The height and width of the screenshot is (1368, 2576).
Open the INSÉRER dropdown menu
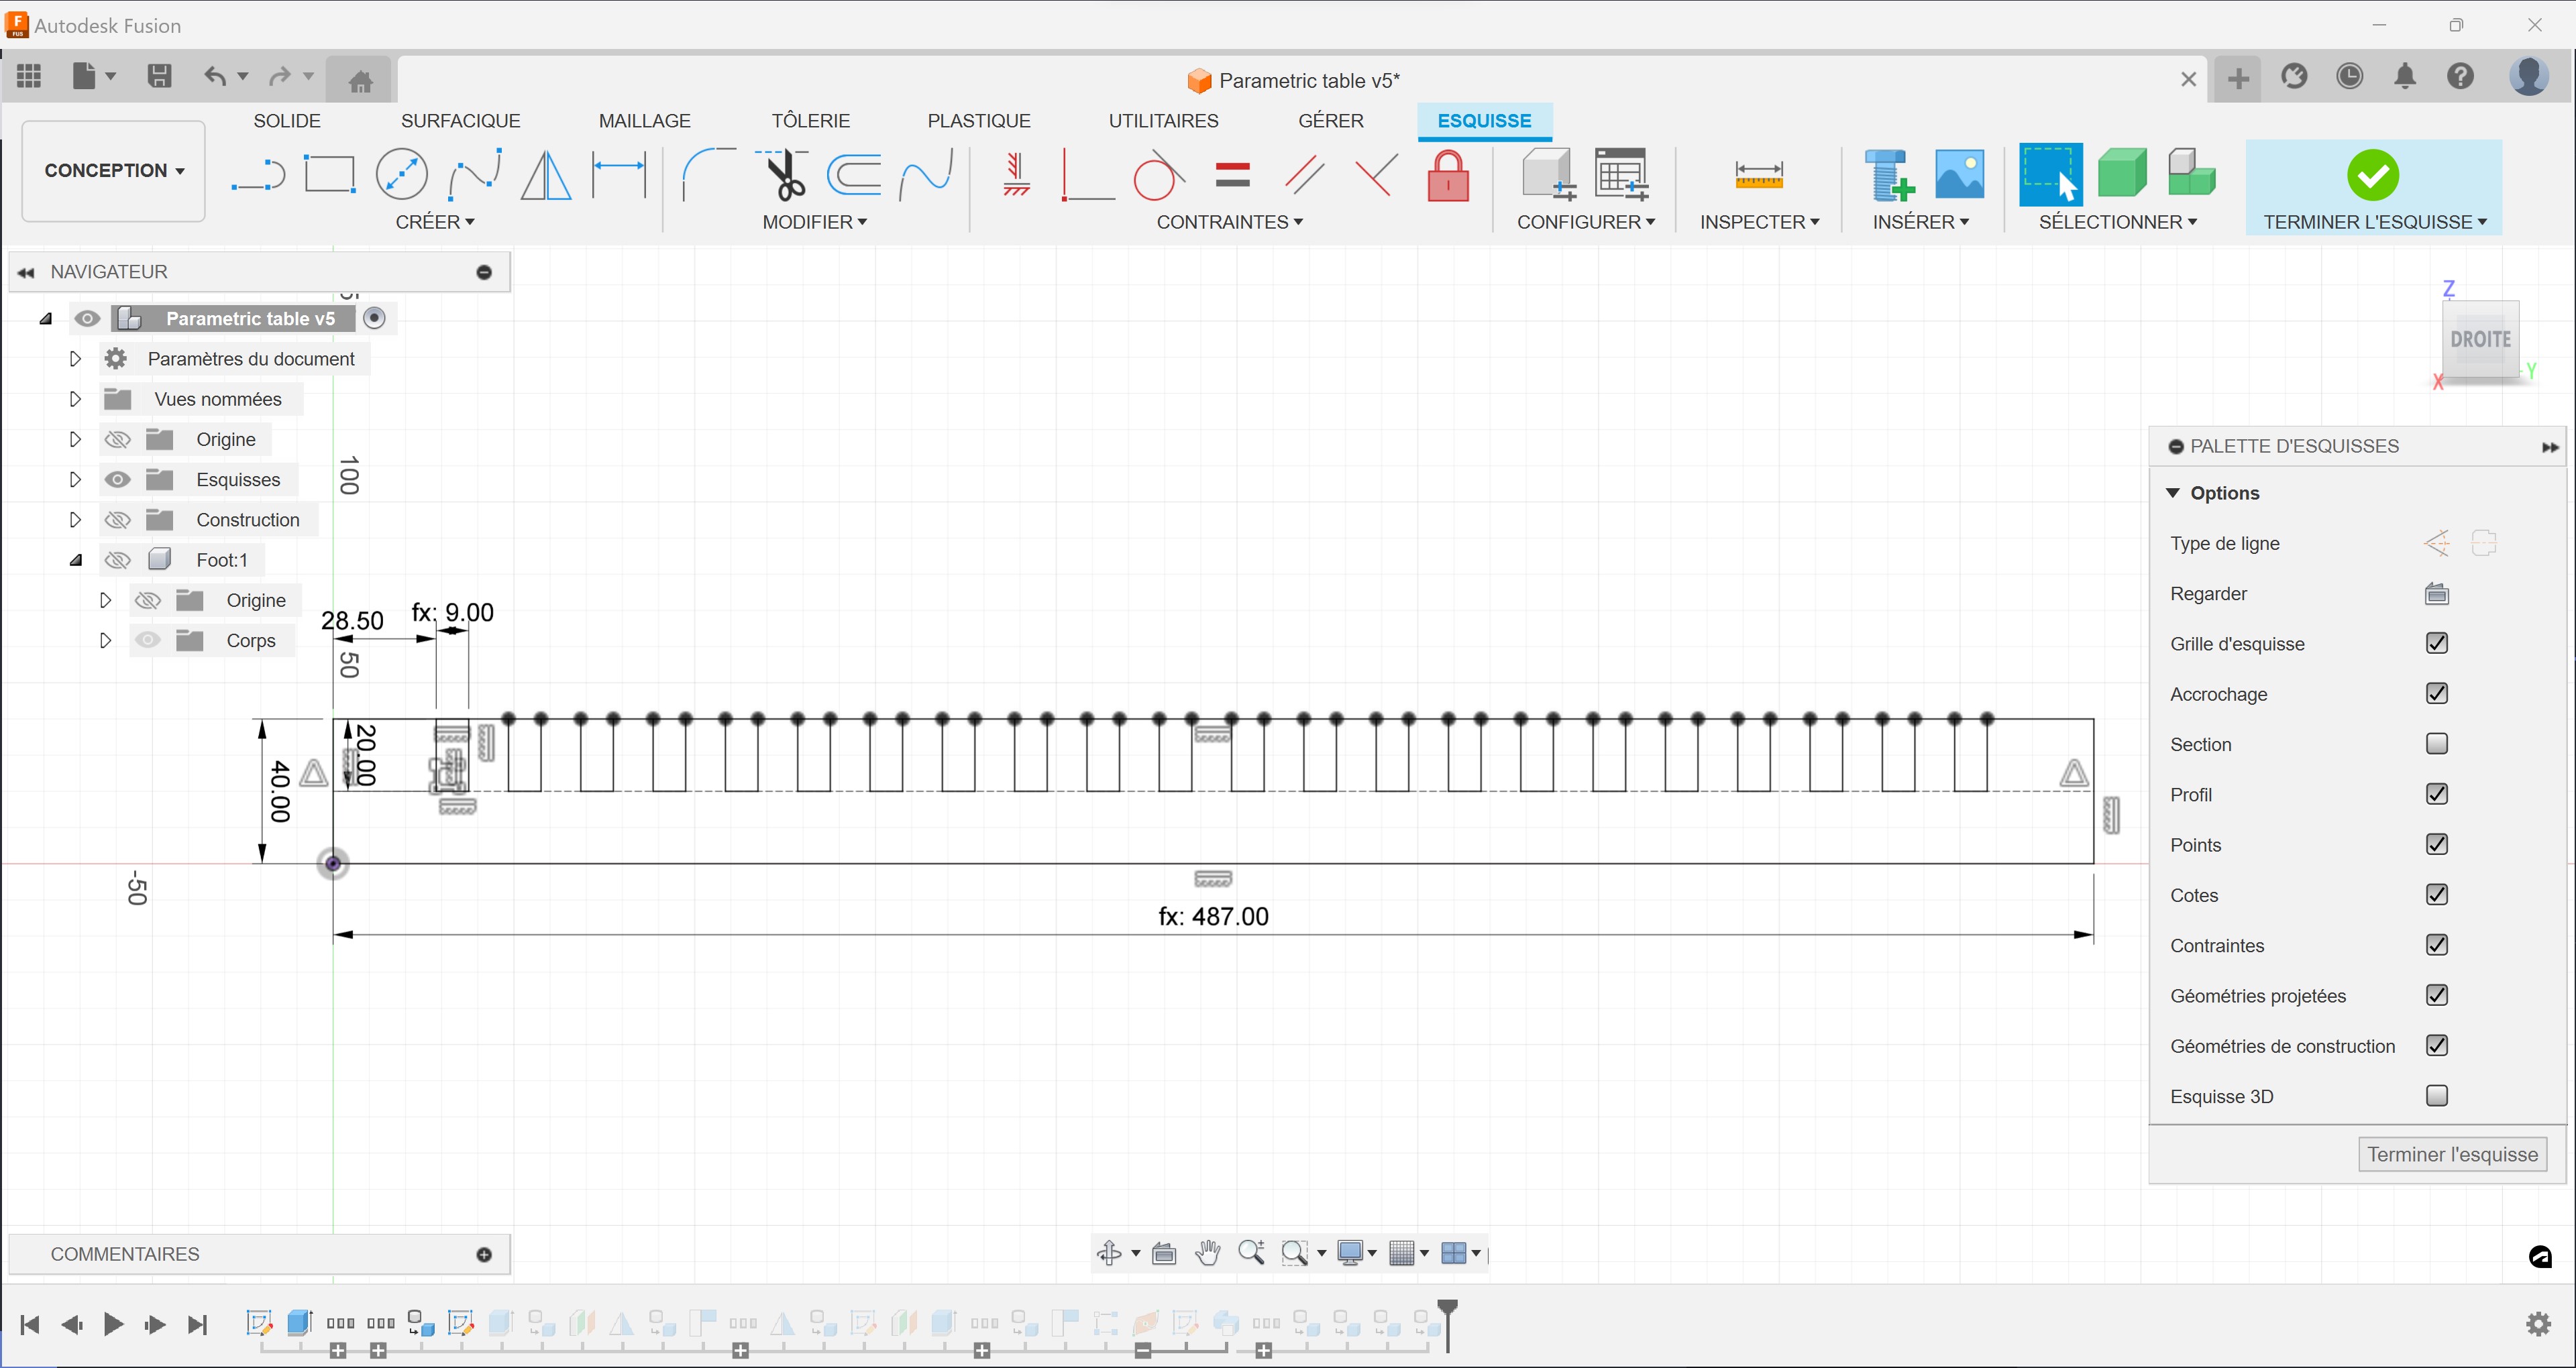1920,222
